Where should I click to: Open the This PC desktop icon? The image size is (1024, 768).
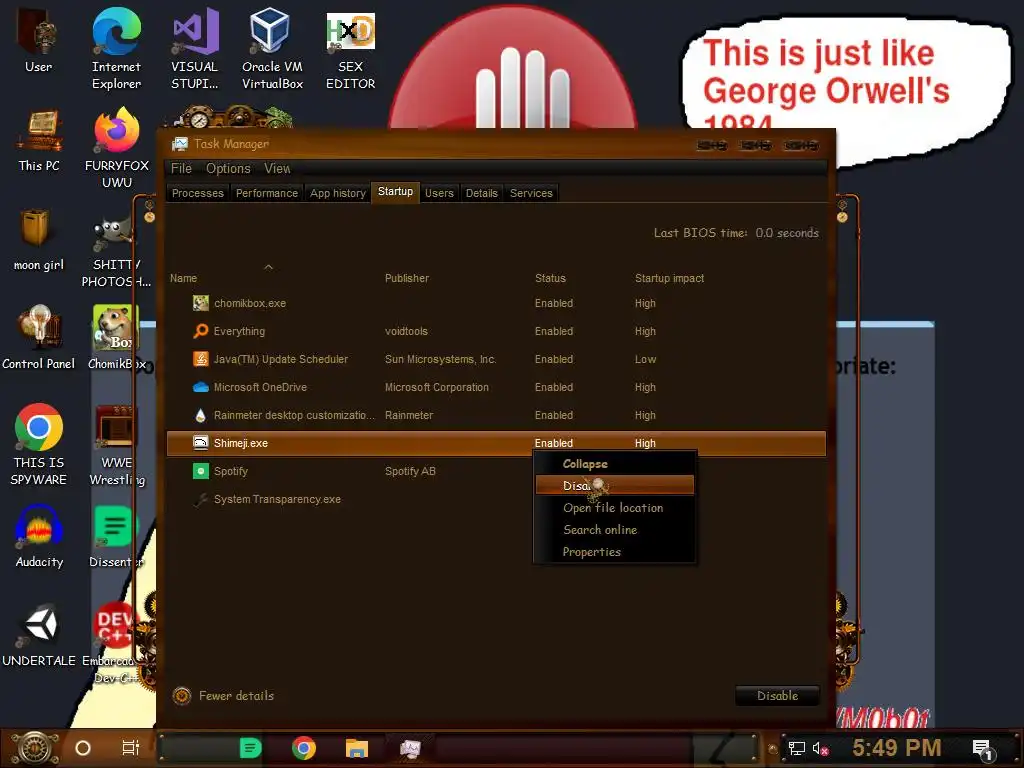[x=39, y=141]
